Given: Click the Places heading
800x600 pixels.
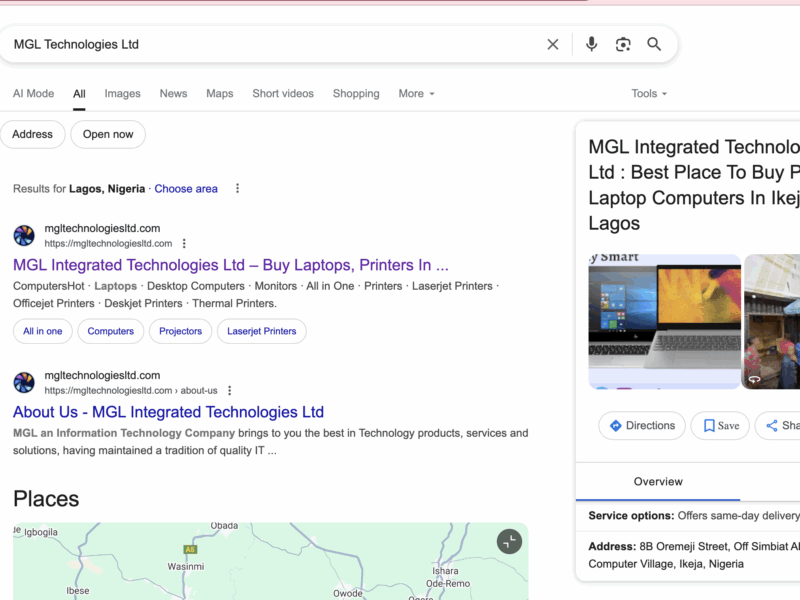Looking at the screenshot, I should click(46, 499).
